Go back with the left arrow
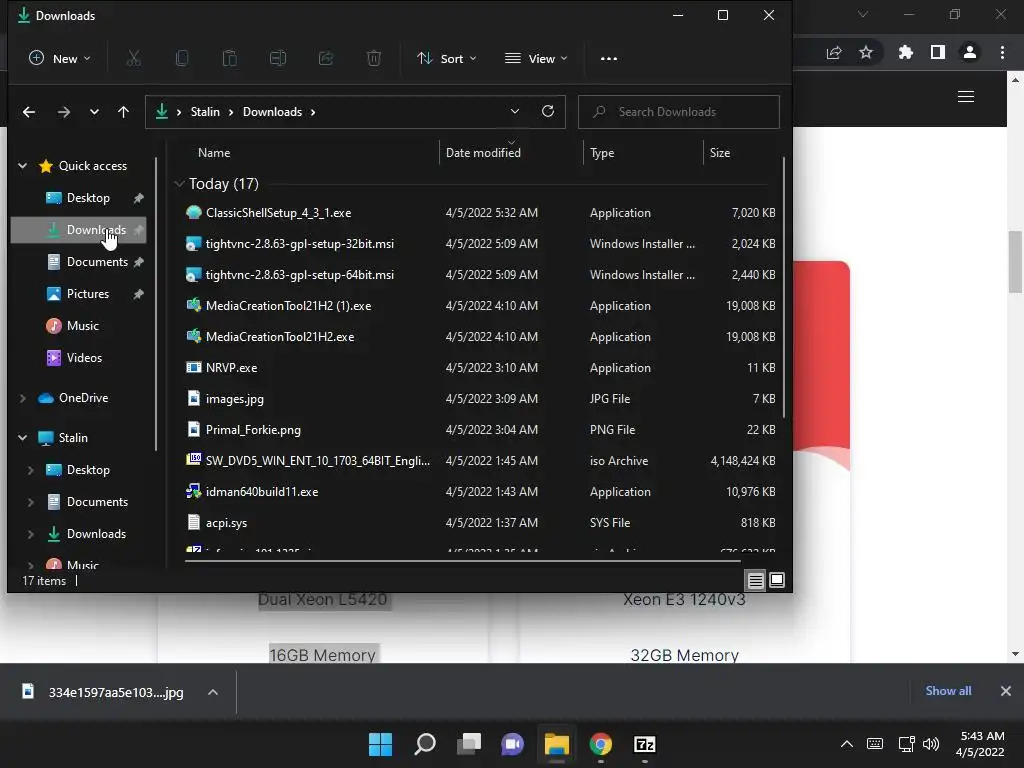The width and height of the screenshot is (1024, 768). tap(29, 112)
